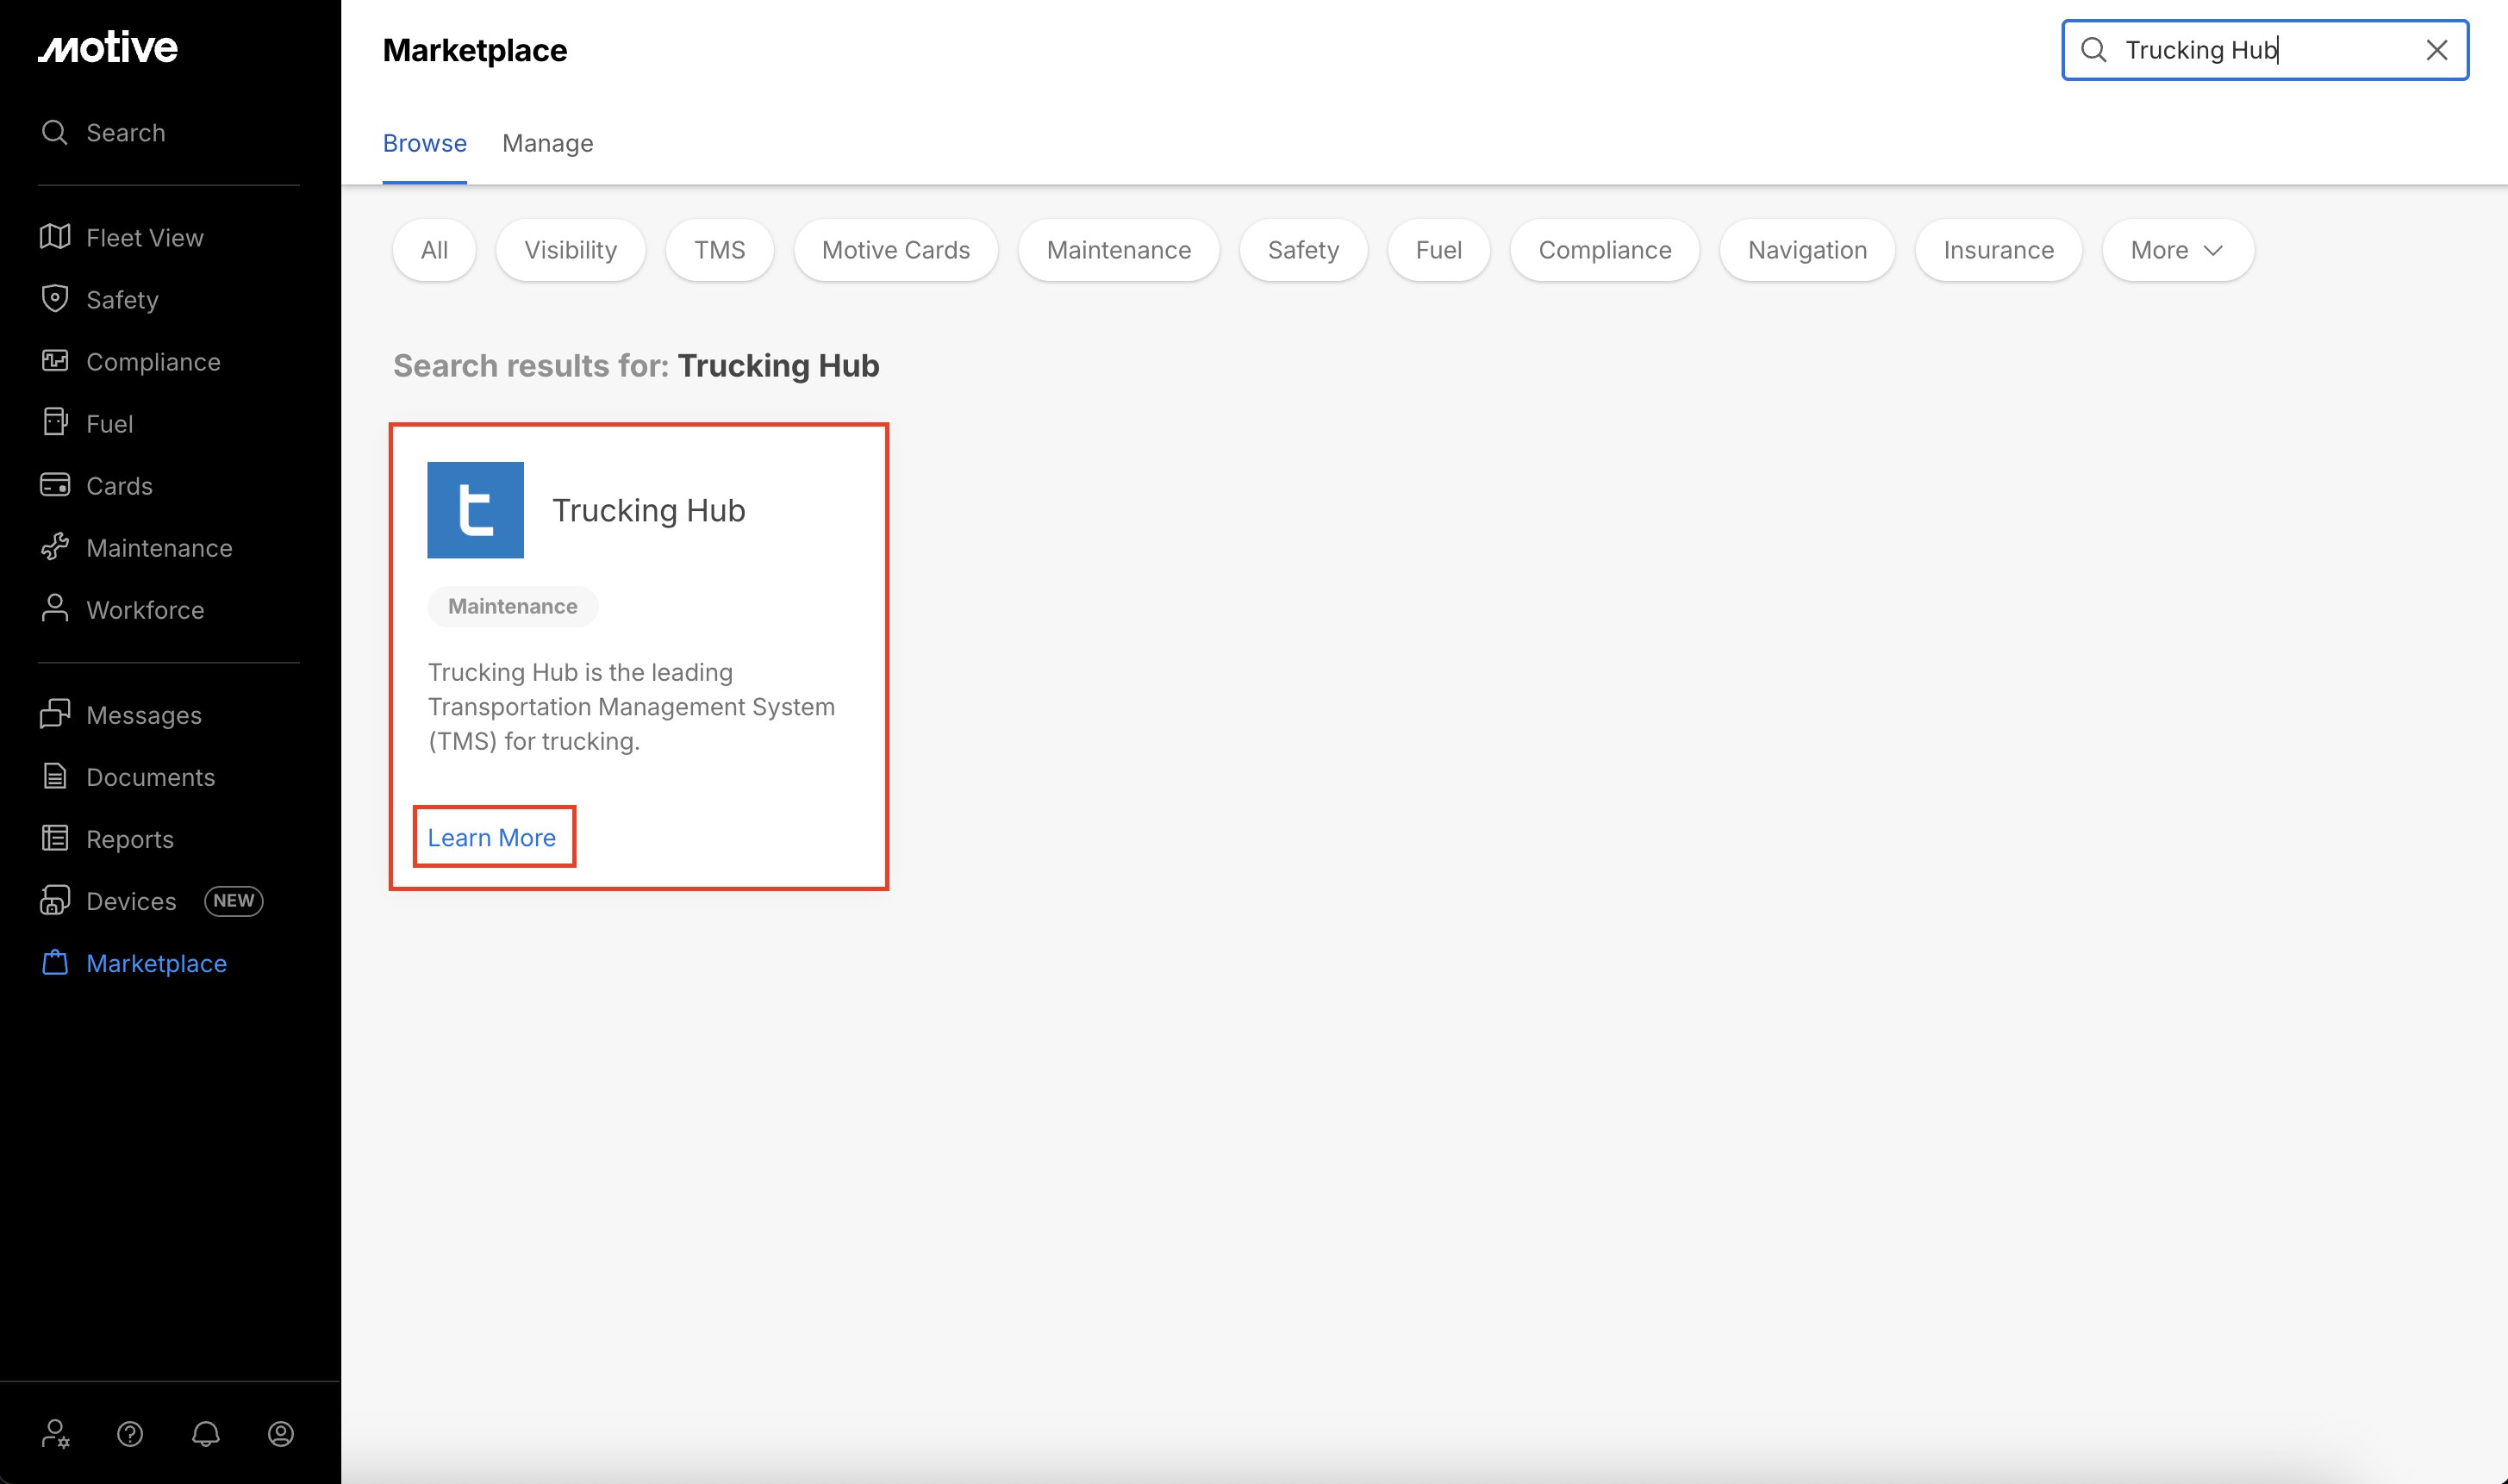Open admin user settings icon
The image size is (2508, 1484).
tap(55, 1434)
